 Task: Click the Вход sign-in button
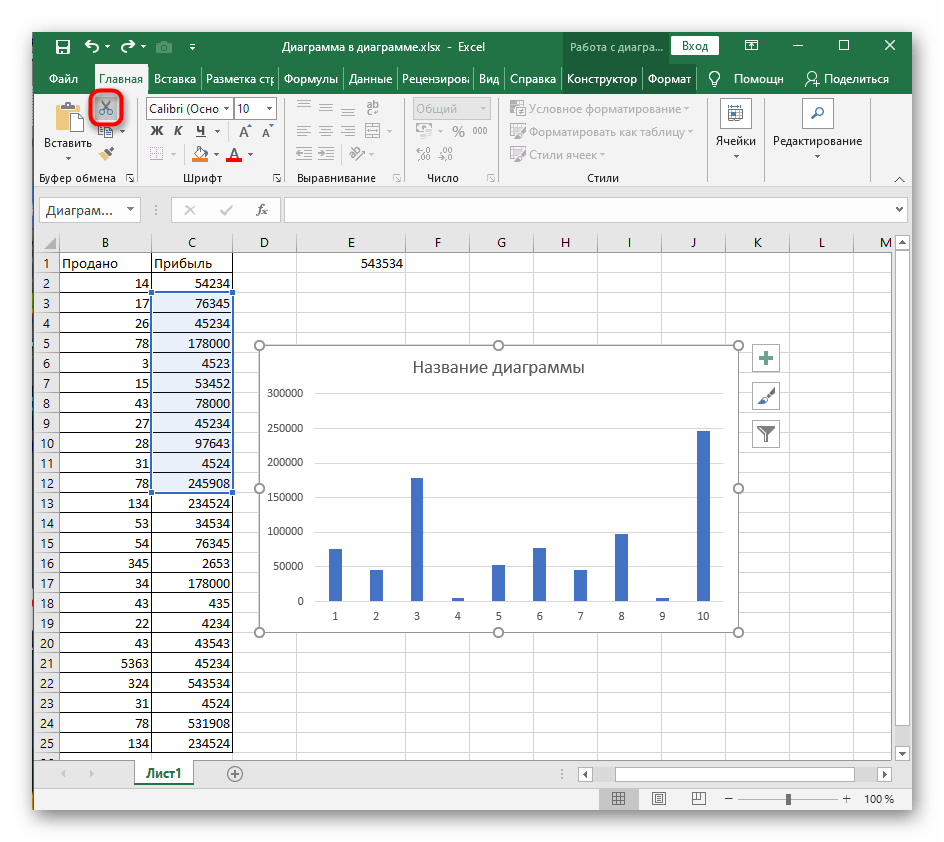coord(695,46)
